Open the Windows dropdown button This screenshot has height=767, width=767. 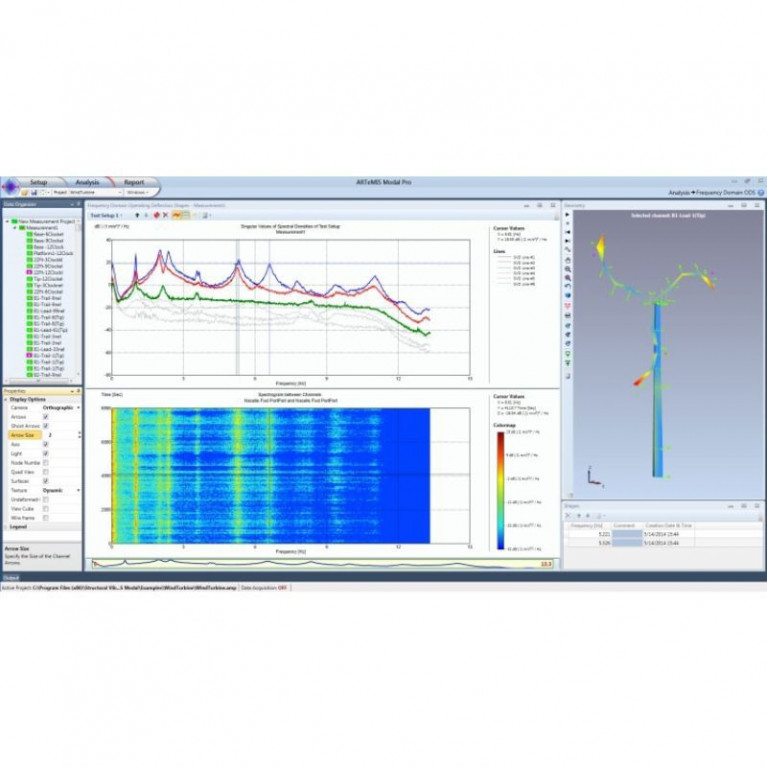point(138,192)
